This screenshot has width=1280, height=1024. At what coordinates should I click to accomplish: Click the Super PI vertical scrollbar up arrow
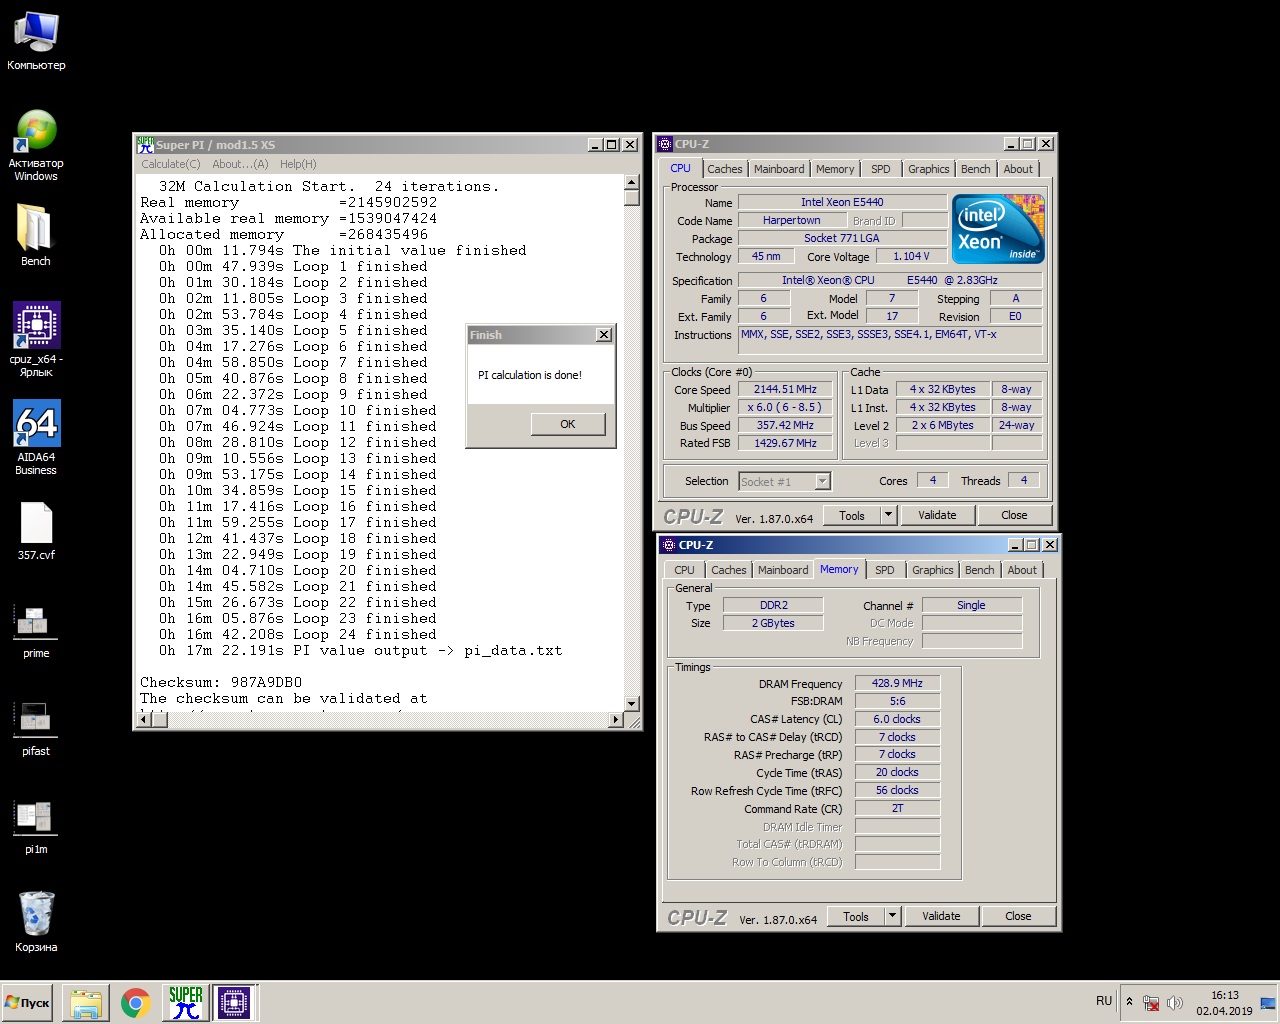point(631,182)
